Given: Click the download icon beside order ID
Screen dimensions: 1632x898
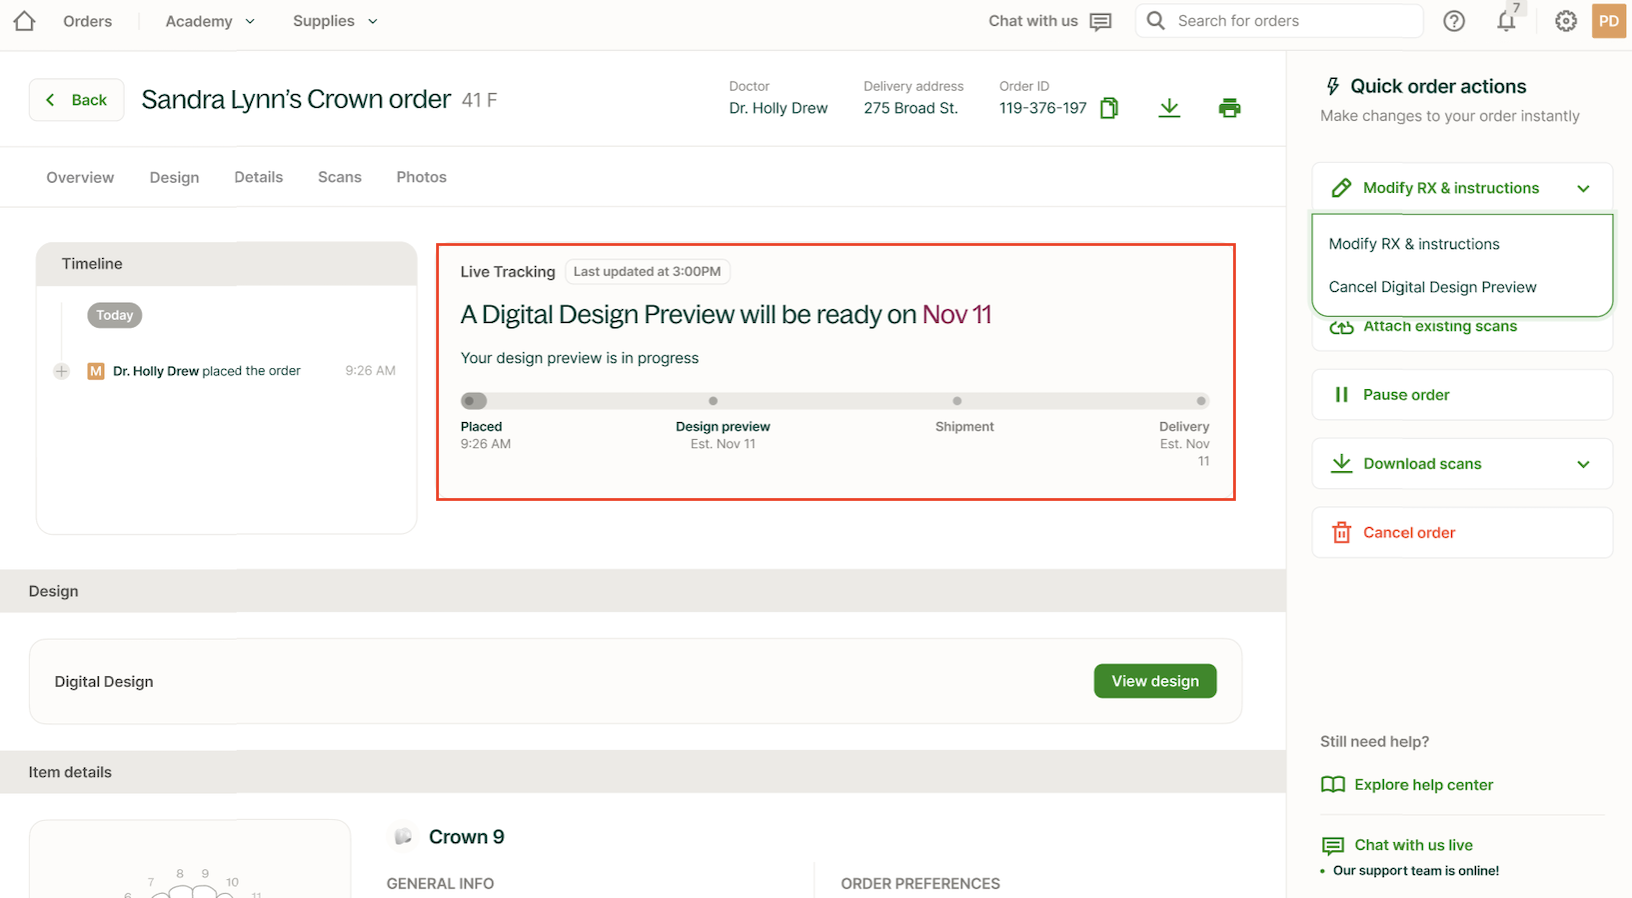Looking at the screenshot, I should click(1169, 108).
